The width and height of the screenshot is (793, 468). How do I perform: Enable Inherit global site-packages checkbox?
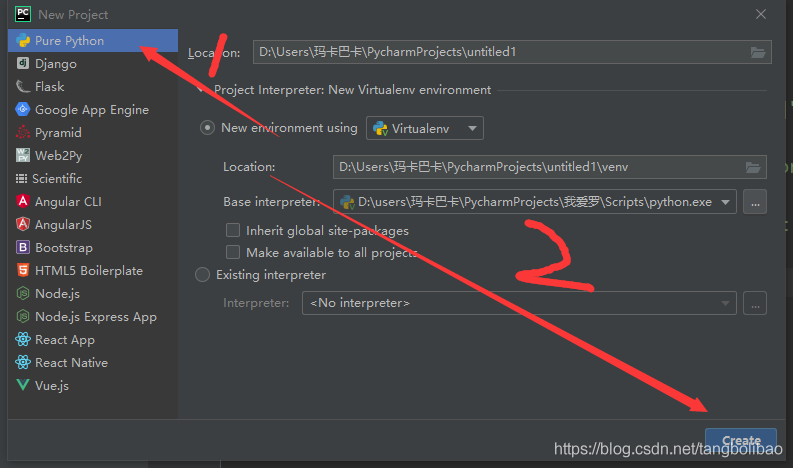(233, 230)
